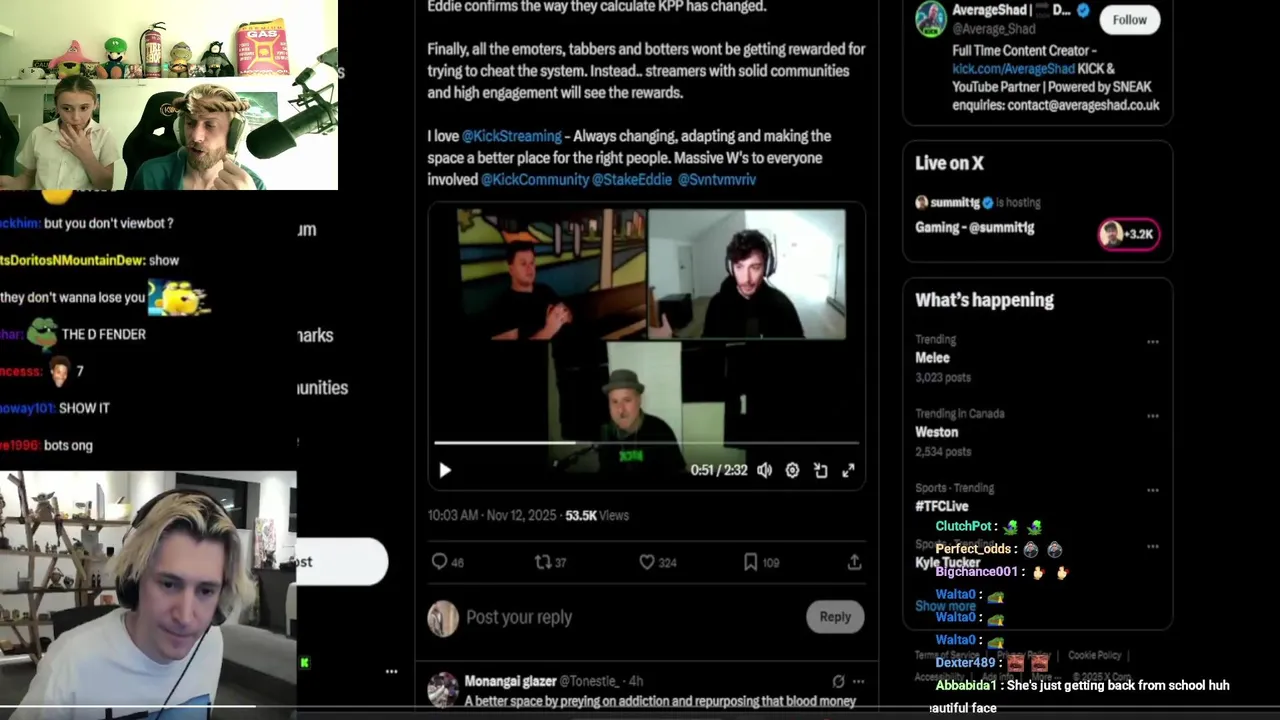1280x720 pixels.
Task: Open Gaming - @summit1g live broadcast
Action: 975,228
